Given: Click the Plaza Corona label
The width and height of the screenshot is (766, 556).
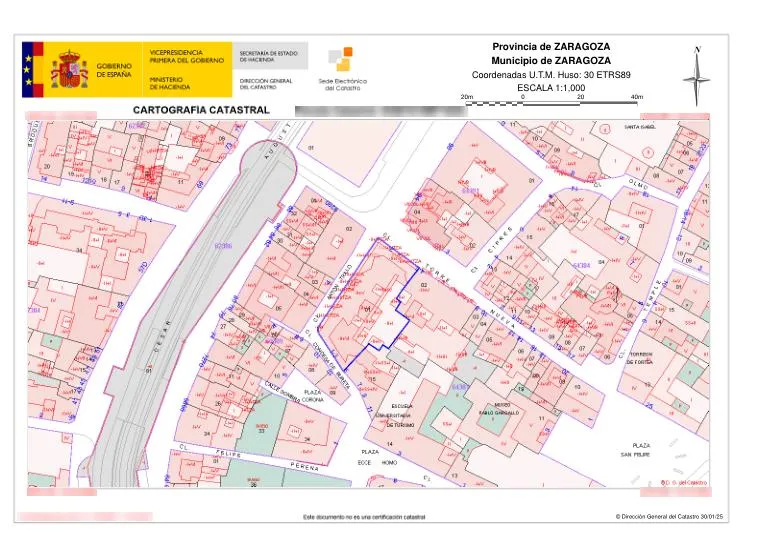Looking at the screenshot, I should pos(313,396).
